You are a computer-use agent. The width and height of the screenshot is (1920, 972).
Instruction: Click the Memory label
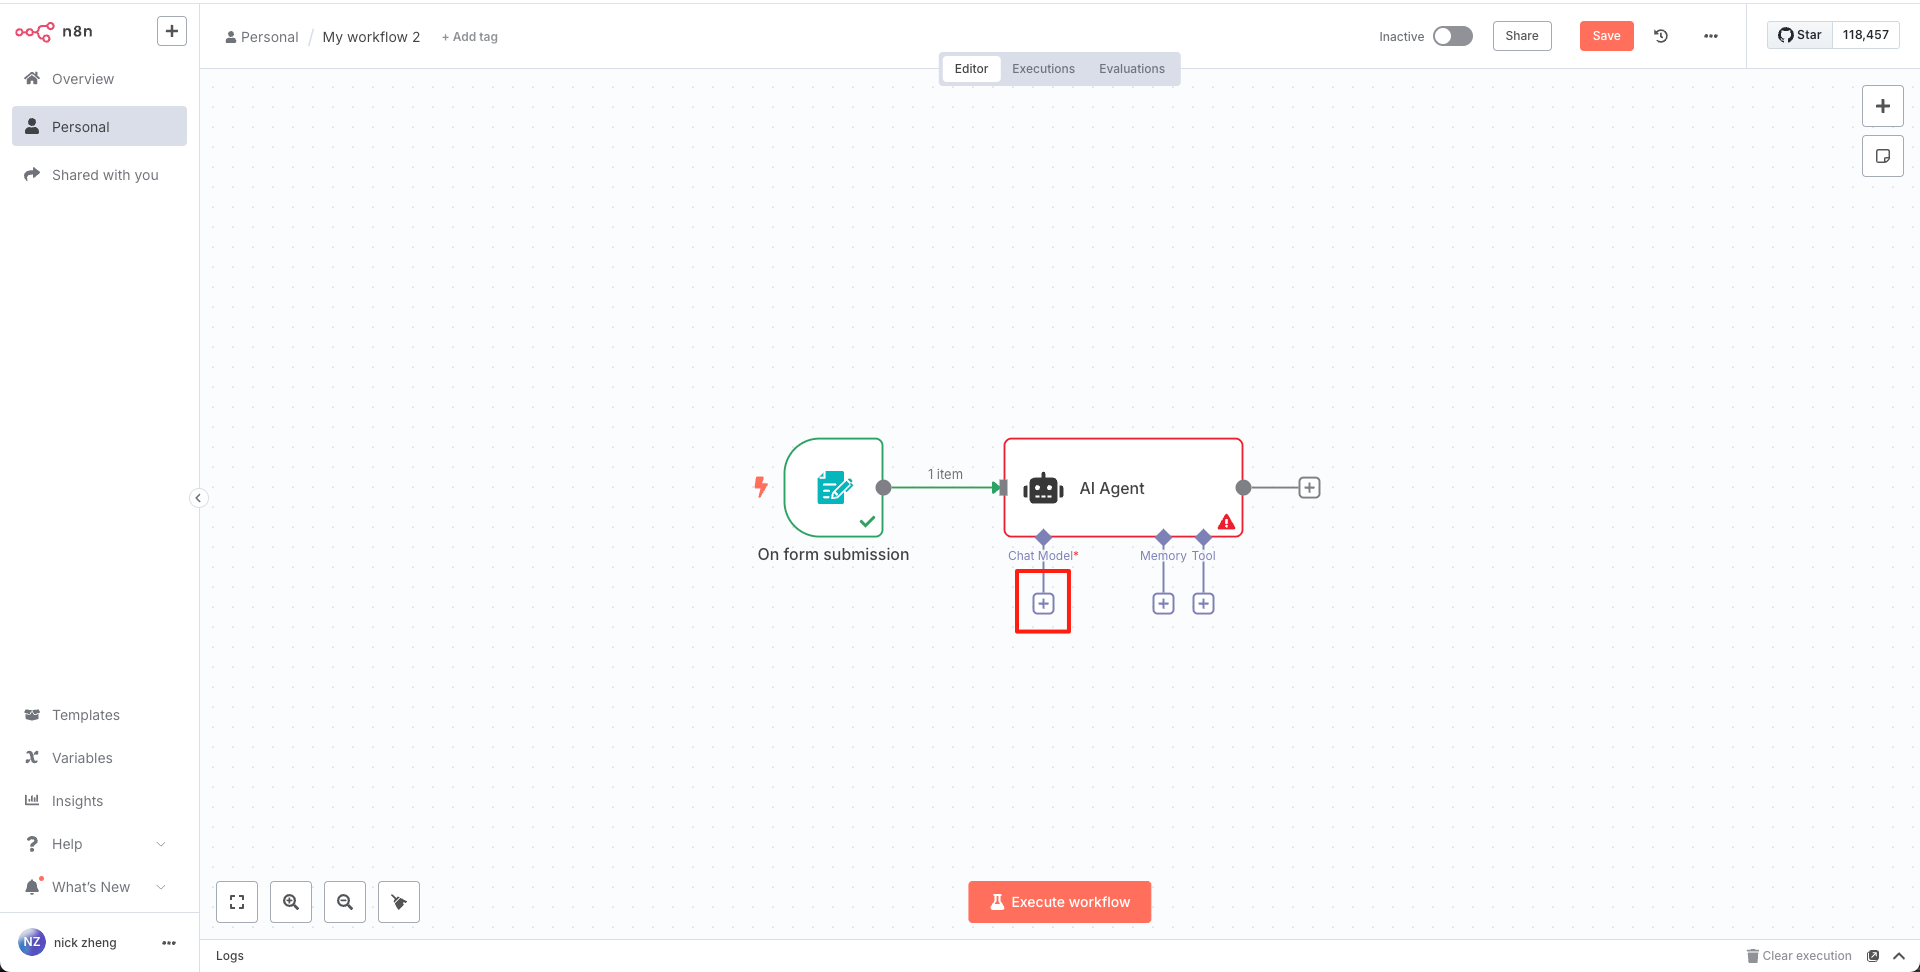[x=1163, y=556]
